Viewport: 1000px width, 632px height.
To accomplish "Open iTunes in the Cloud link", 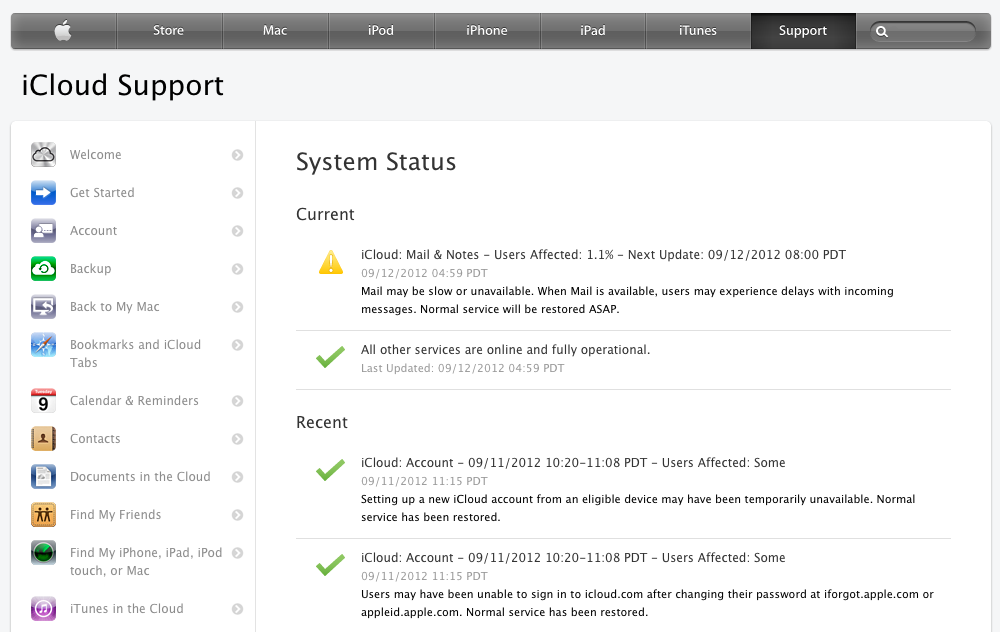I will 127,608.
